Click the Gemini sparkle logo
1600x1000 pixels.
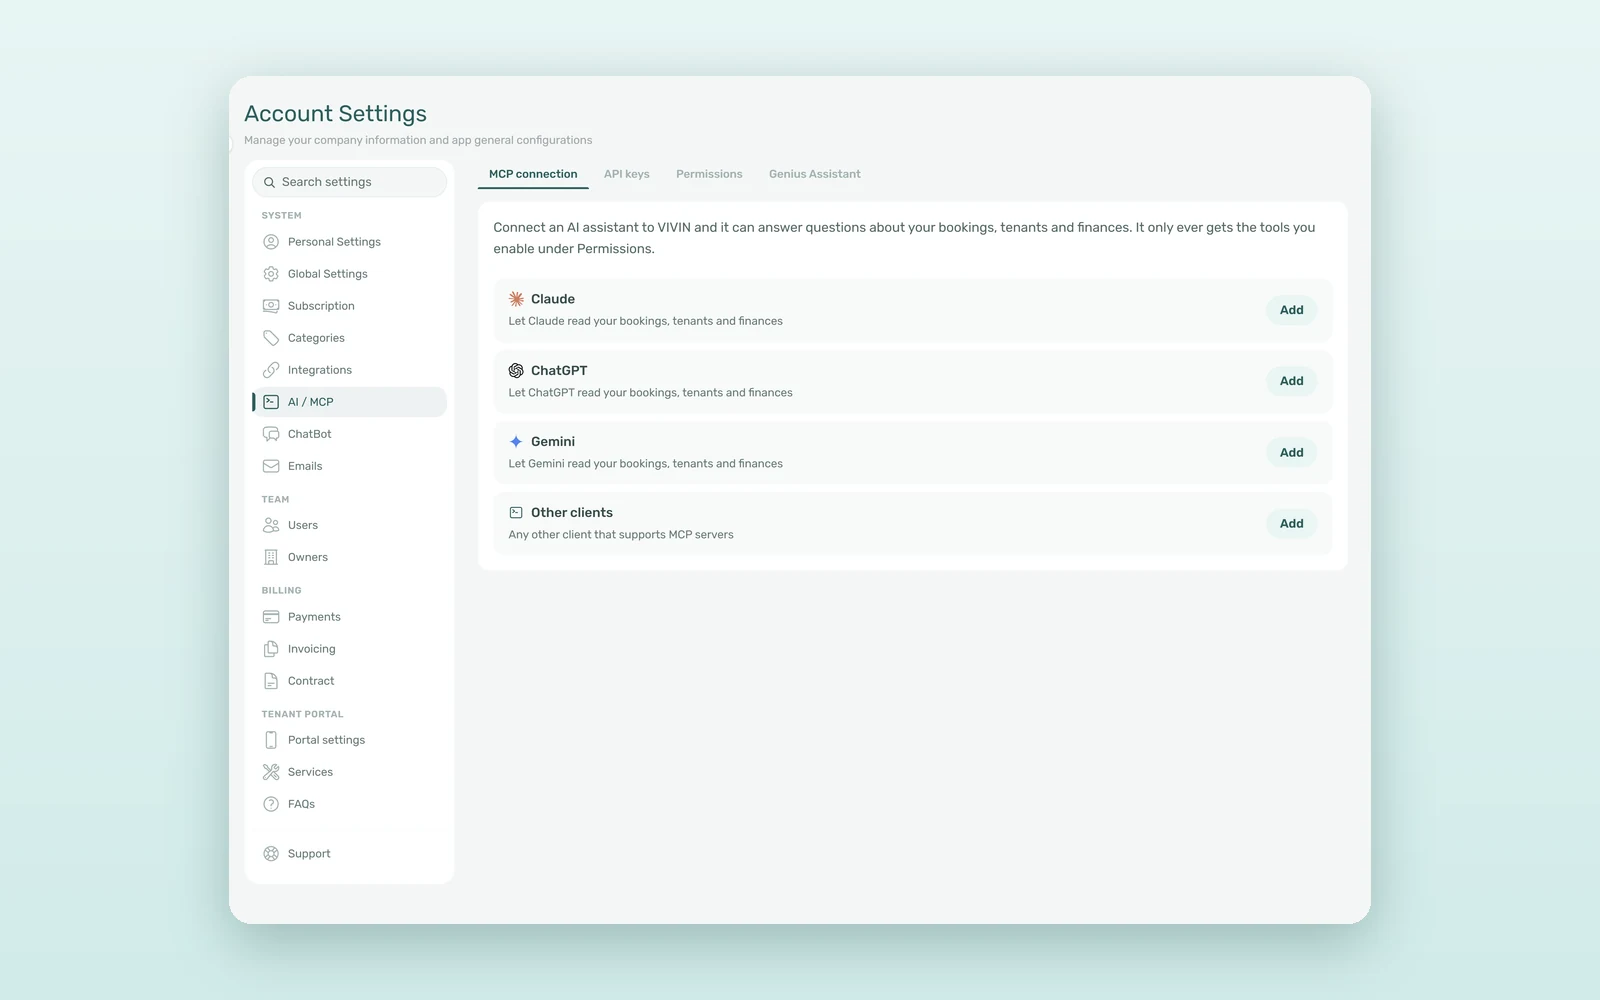[x=516, y=441]
